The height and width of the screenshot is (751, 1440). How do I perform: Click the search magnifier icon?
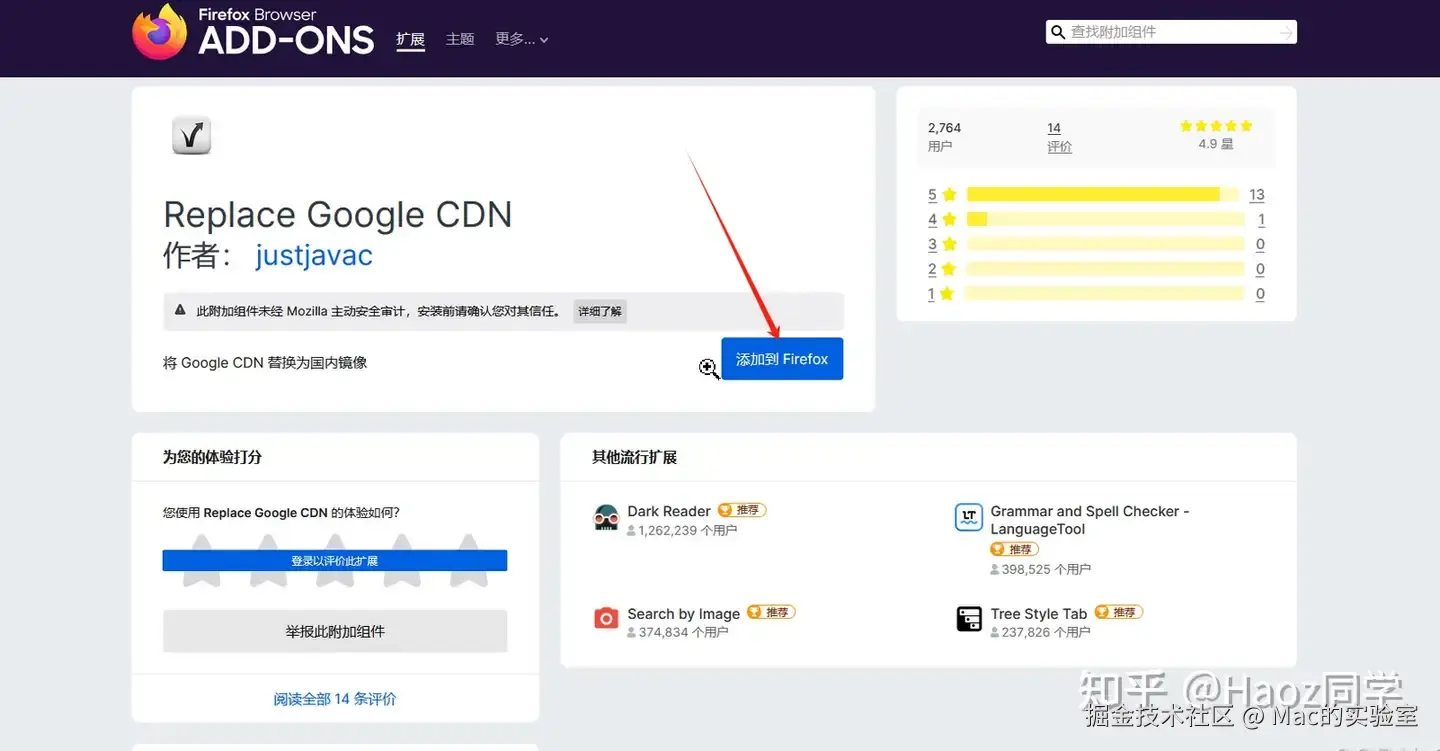[1057, 32]
